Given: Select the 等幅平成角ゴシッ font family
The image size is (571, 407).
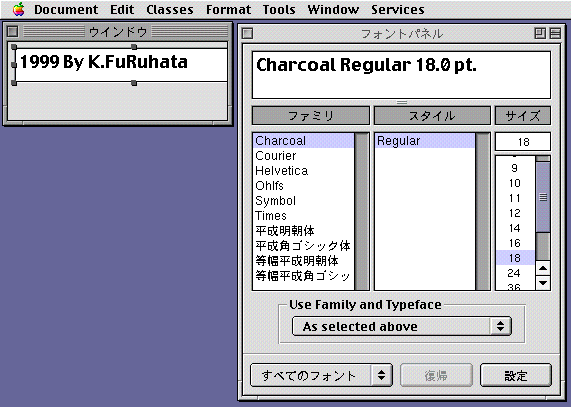Looking at the screenshot, I should tap(303, 276).
